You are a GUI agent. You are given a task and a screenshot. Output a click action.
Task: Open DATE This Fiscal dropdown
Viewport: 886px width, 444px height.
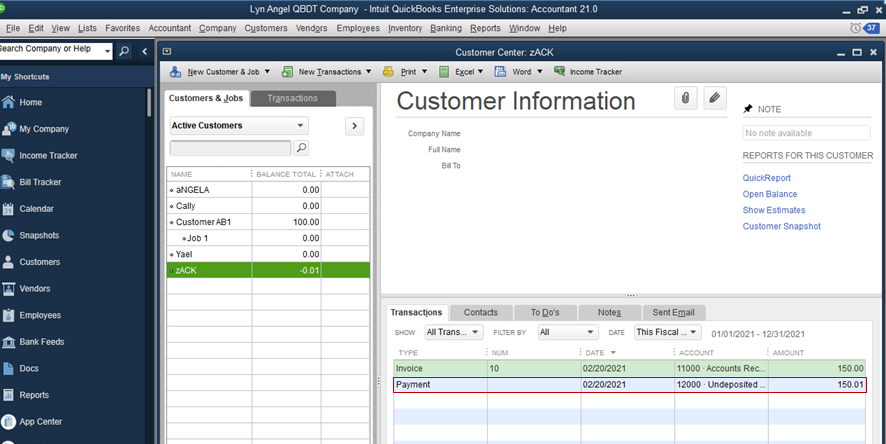(x=667, y=332)
